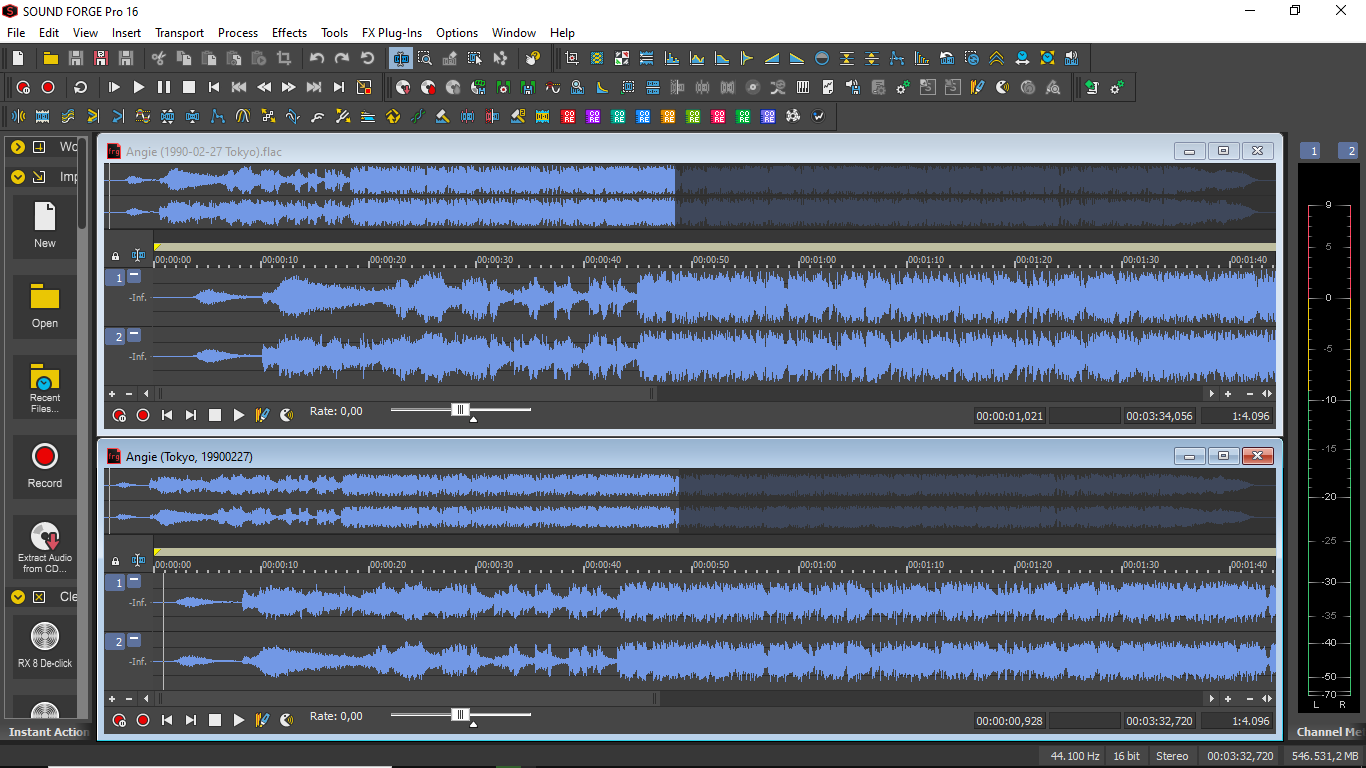Click Go to End in transport toolbar
The height and width of the screenshot is (768, 1366).
(x=339, y=87)
